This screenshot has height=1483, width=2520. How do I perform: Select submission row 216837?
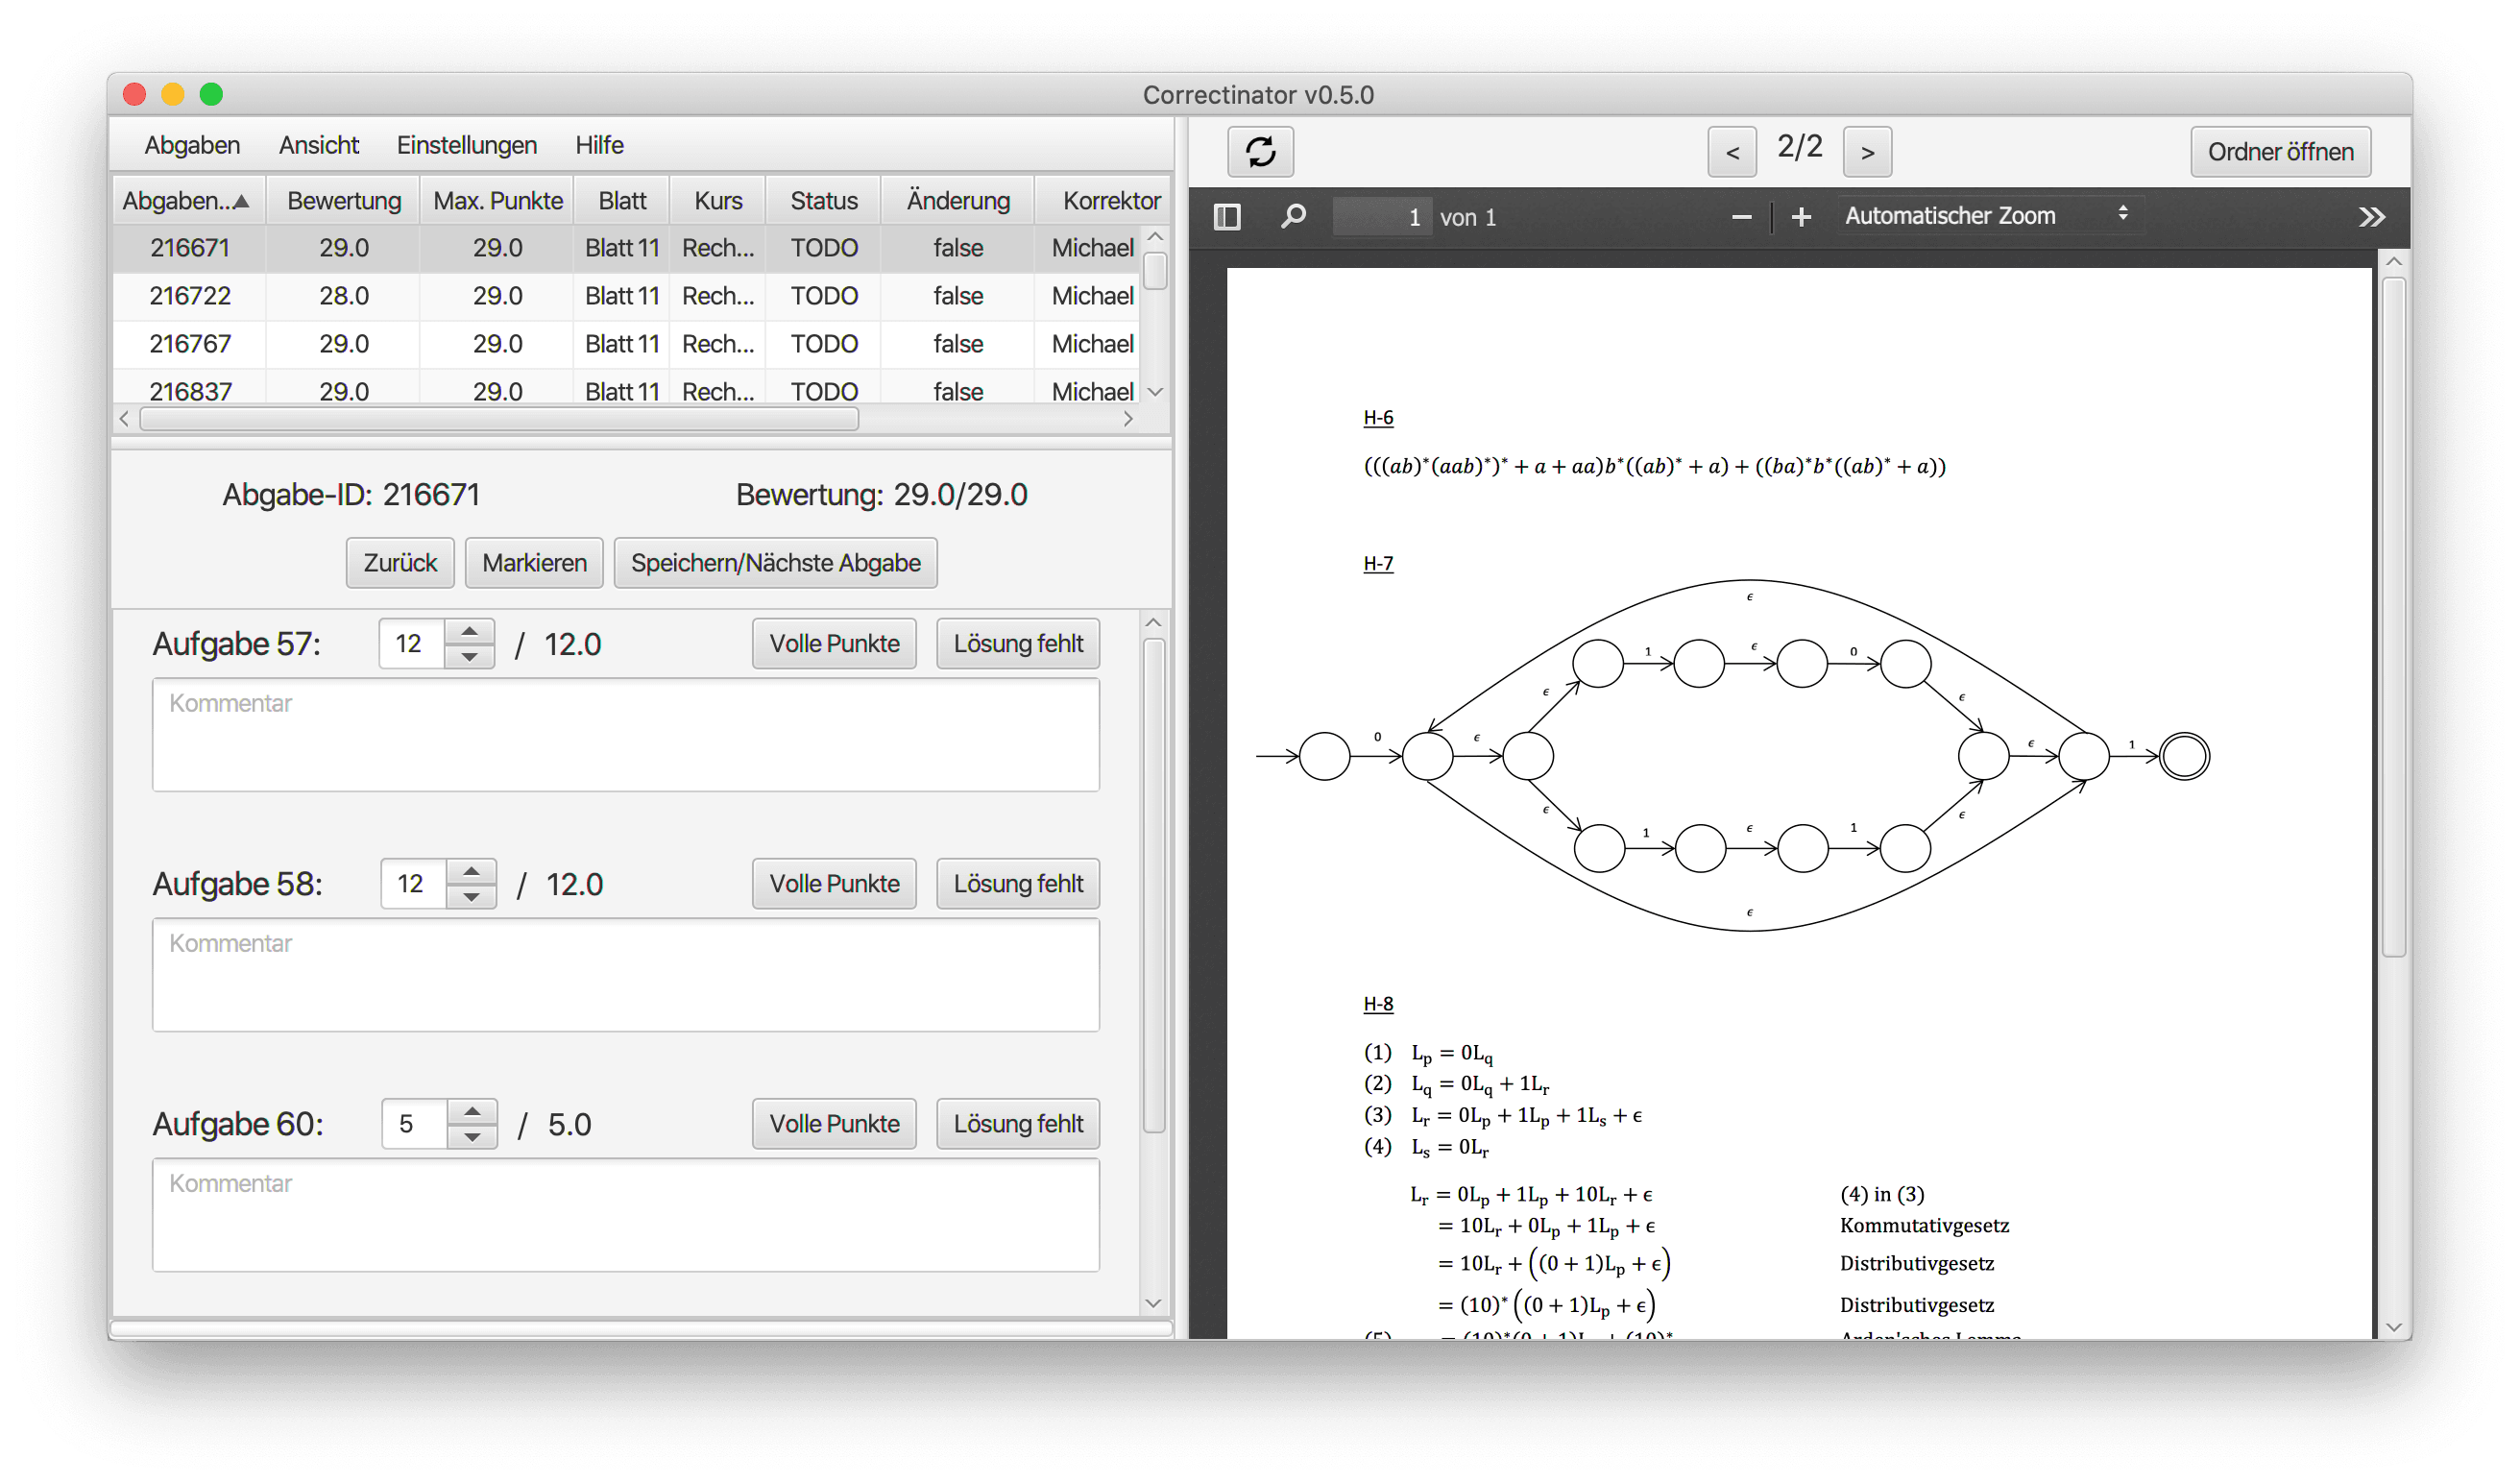click(626, 388)
